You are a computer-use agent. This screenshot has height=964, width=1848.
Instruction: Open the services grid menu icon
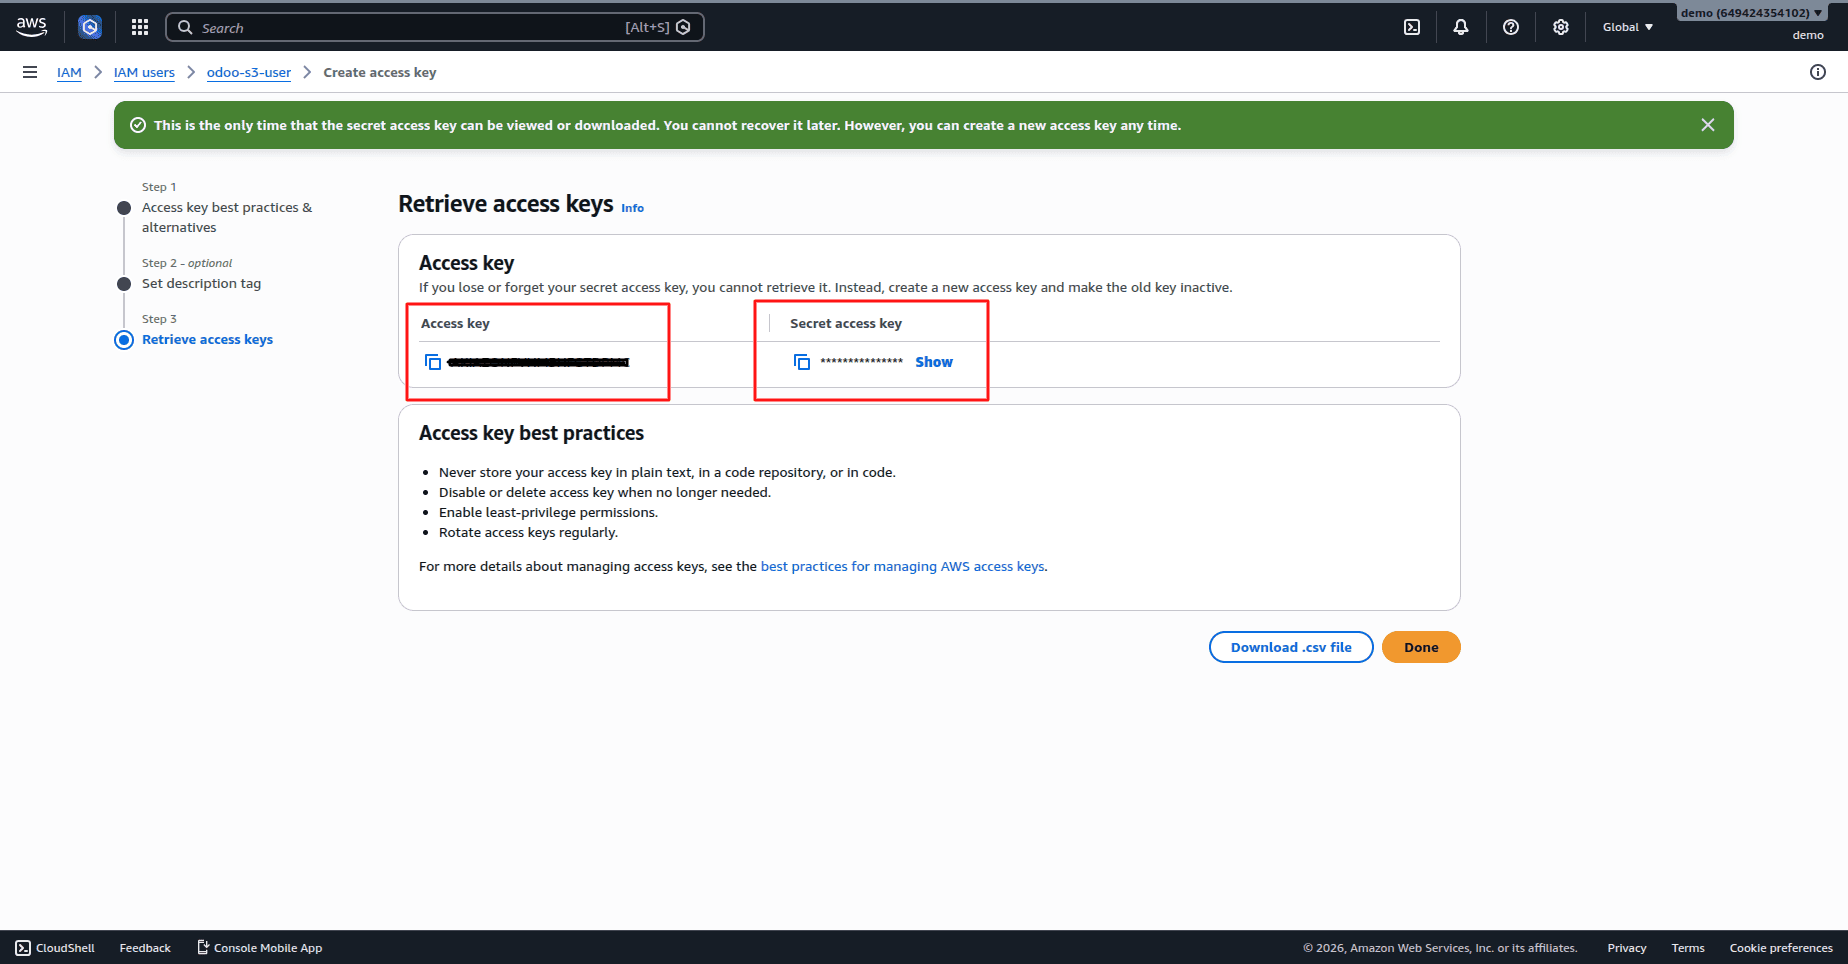tap(140, 27)
